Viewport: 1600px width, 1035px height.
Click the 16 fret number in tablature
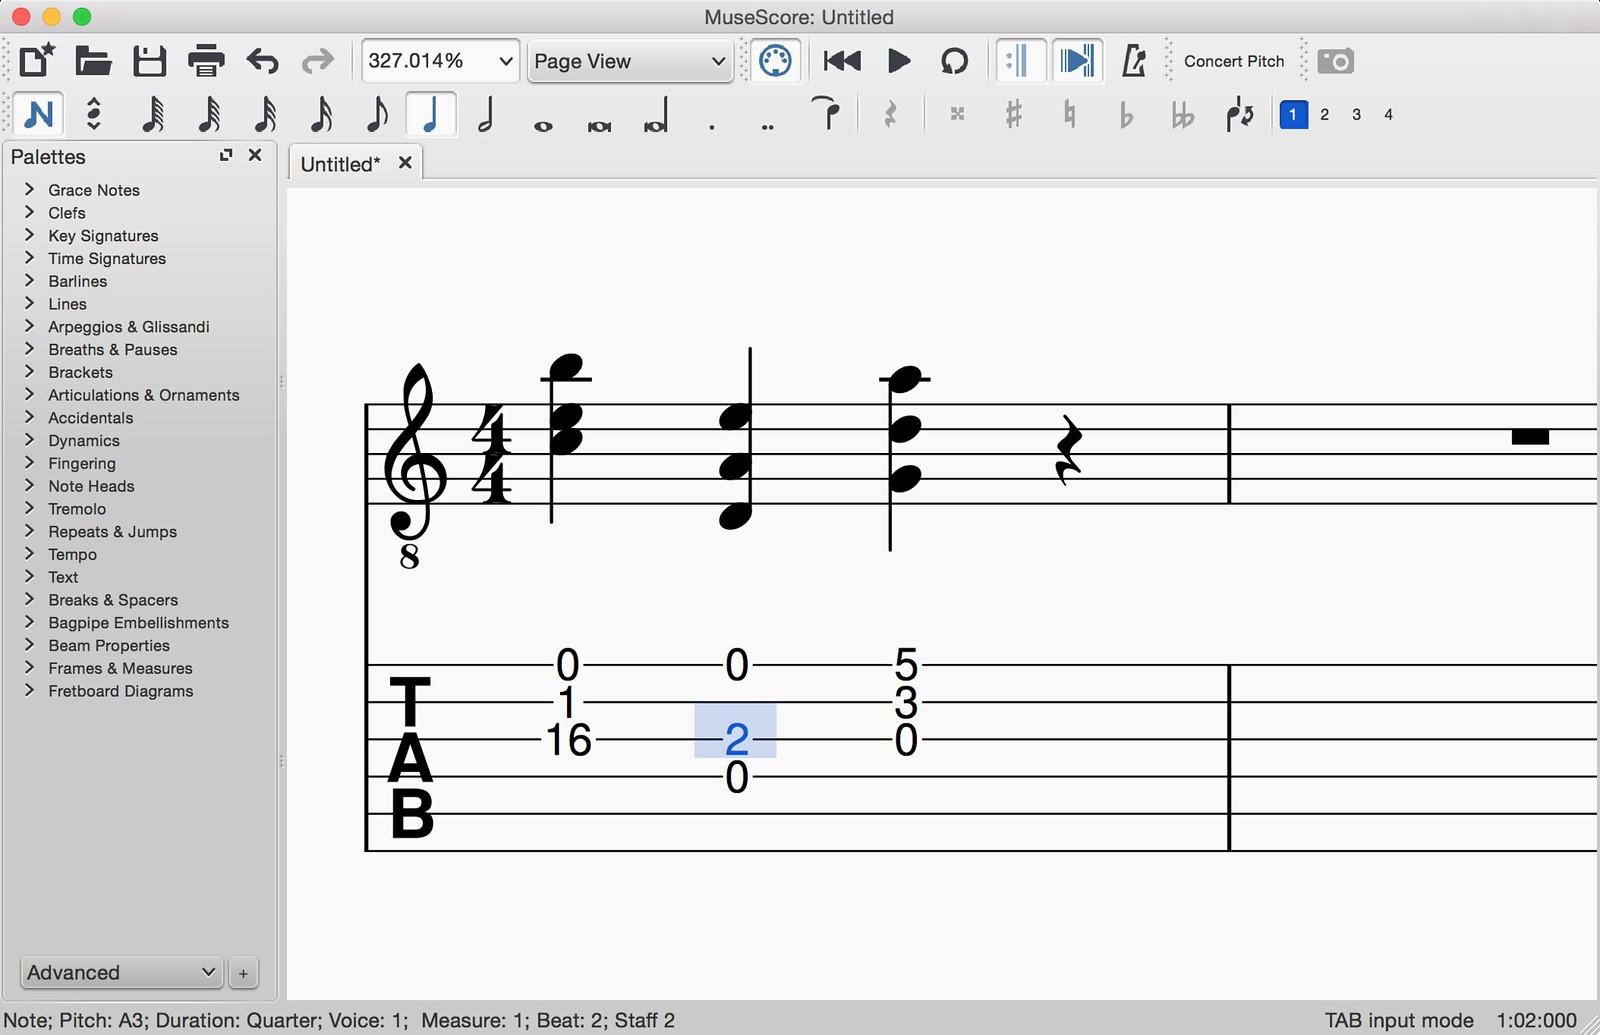pyautogui.click(x=568, y=740)
